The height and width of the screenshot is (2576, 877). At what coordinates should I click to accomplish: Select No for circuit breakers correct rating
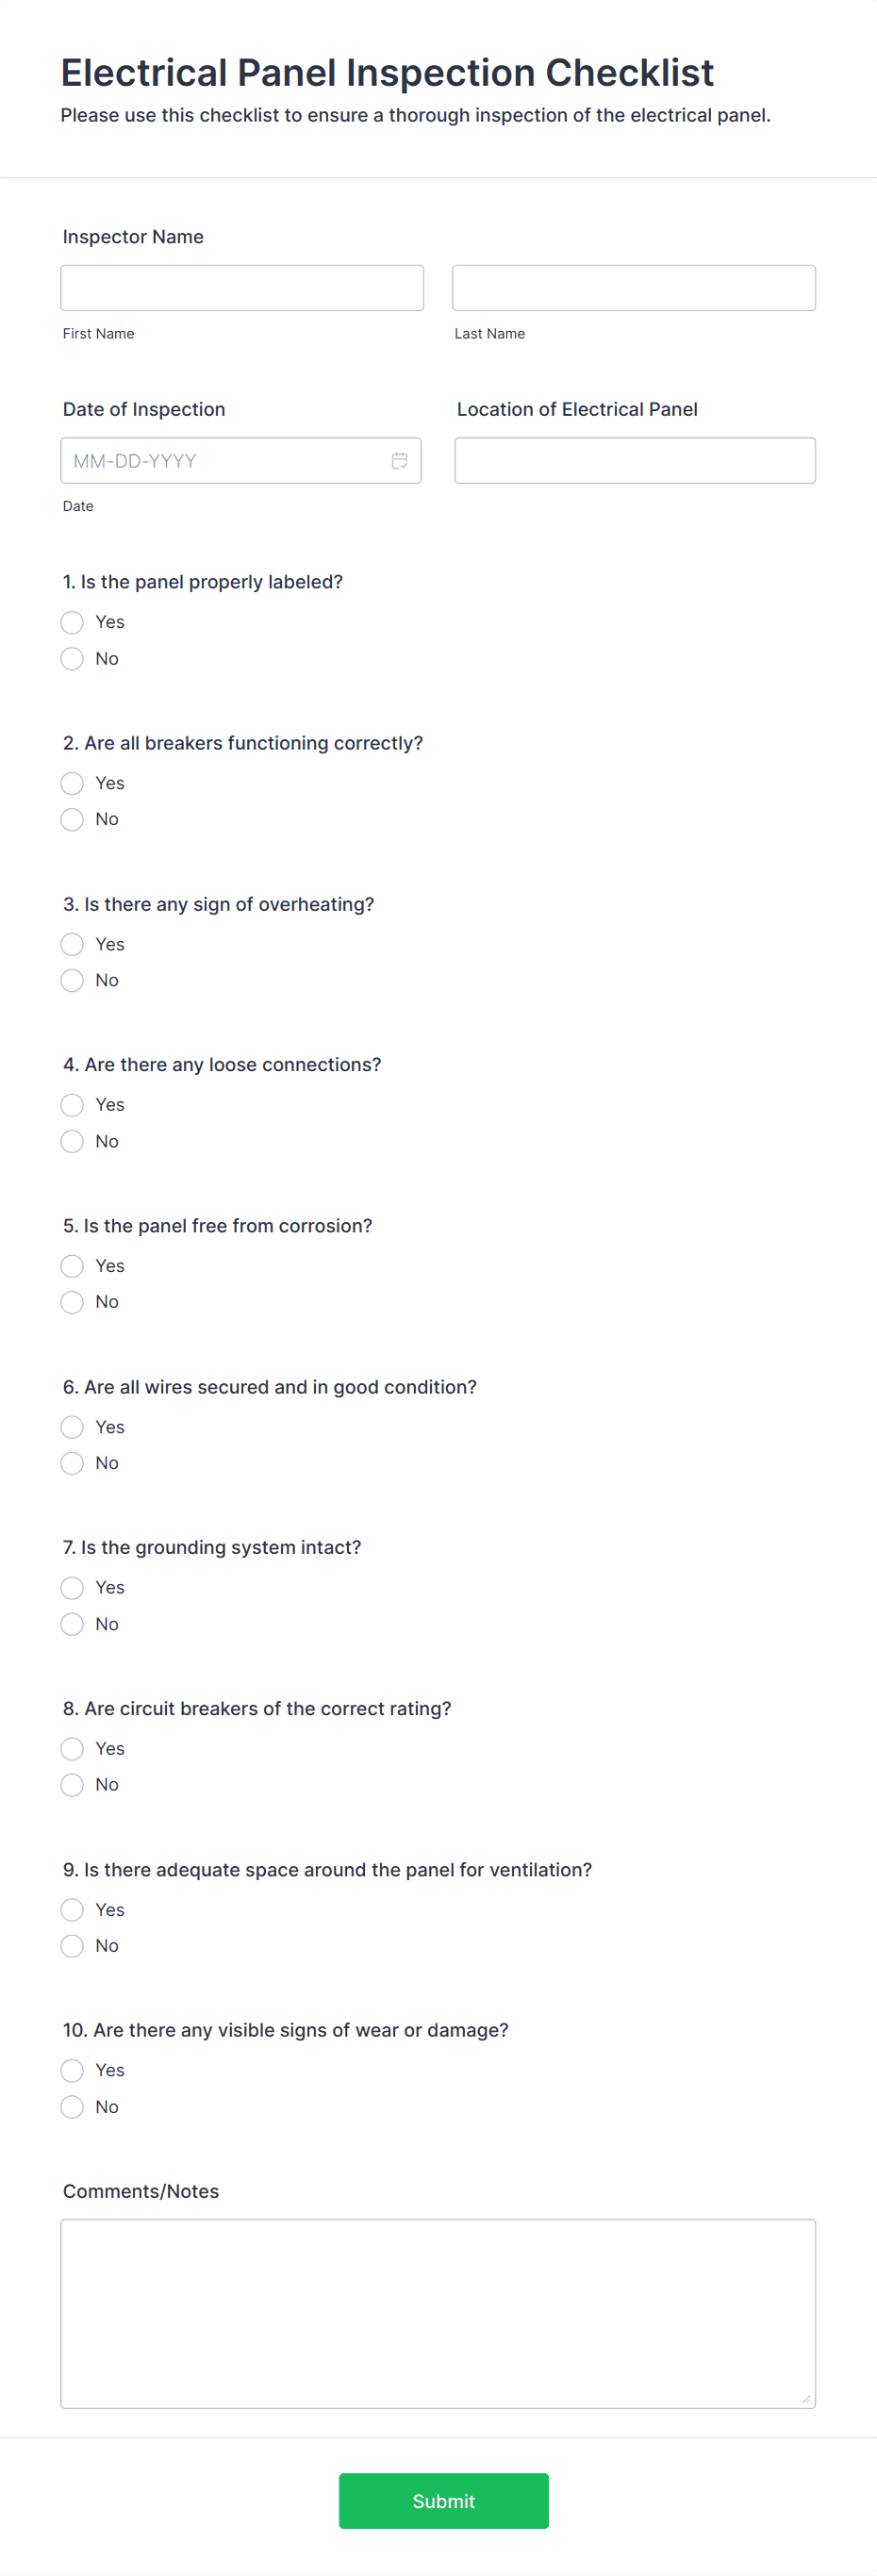(x=71, y=1784)
